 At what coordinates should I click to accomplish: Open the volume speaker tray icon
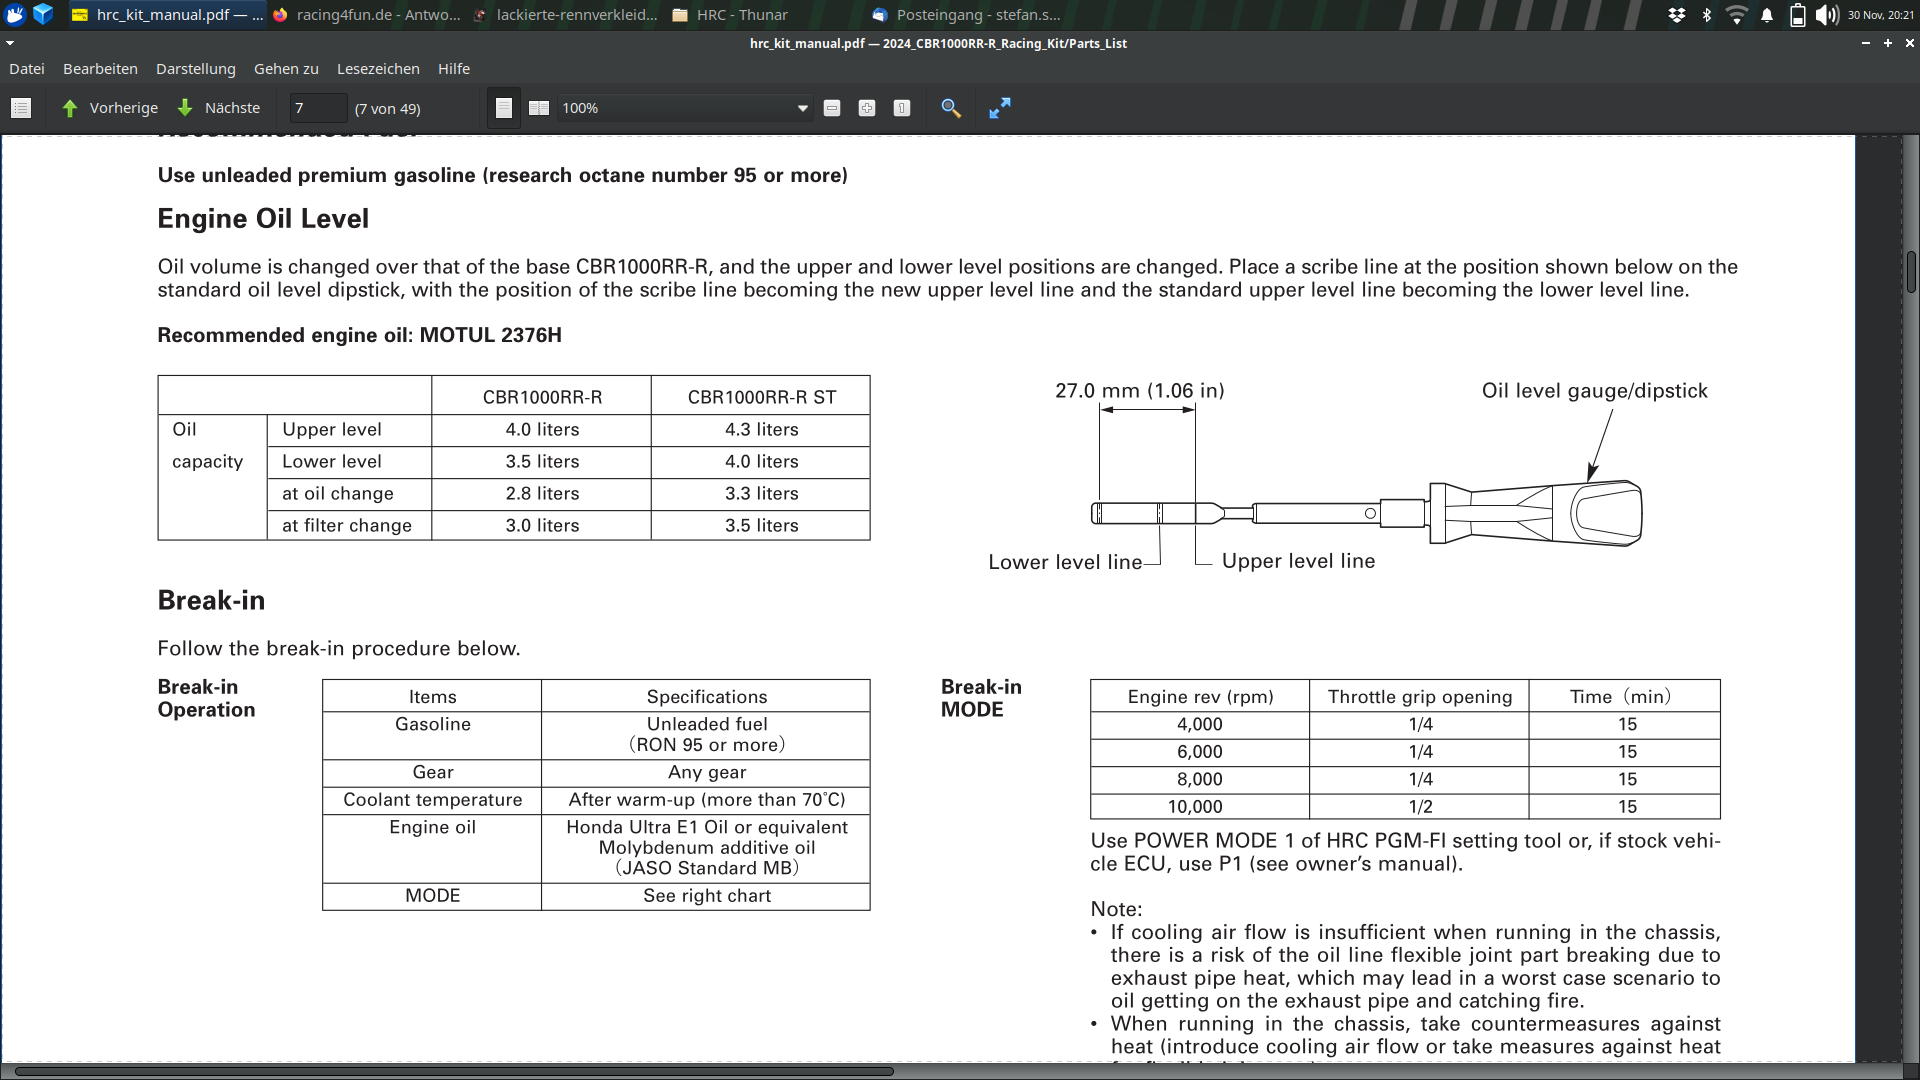(1827, 15)
